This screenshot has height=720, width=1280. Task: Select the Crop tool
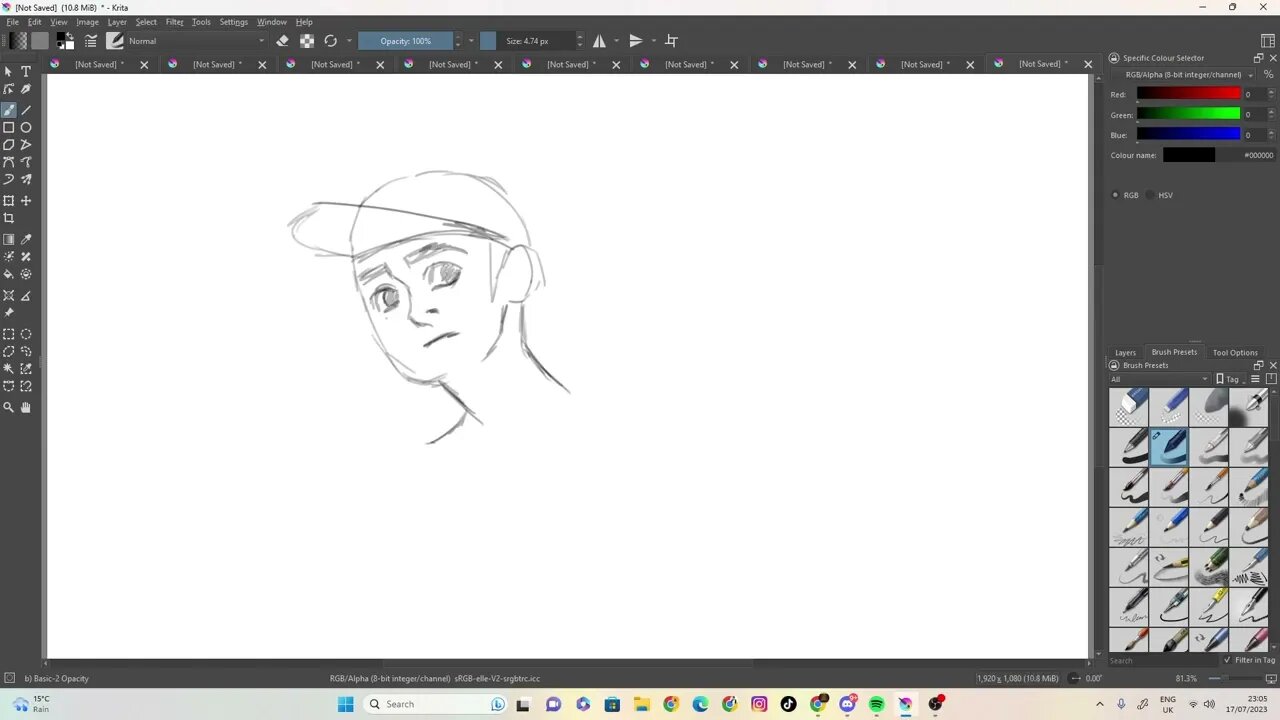[9, 218]
